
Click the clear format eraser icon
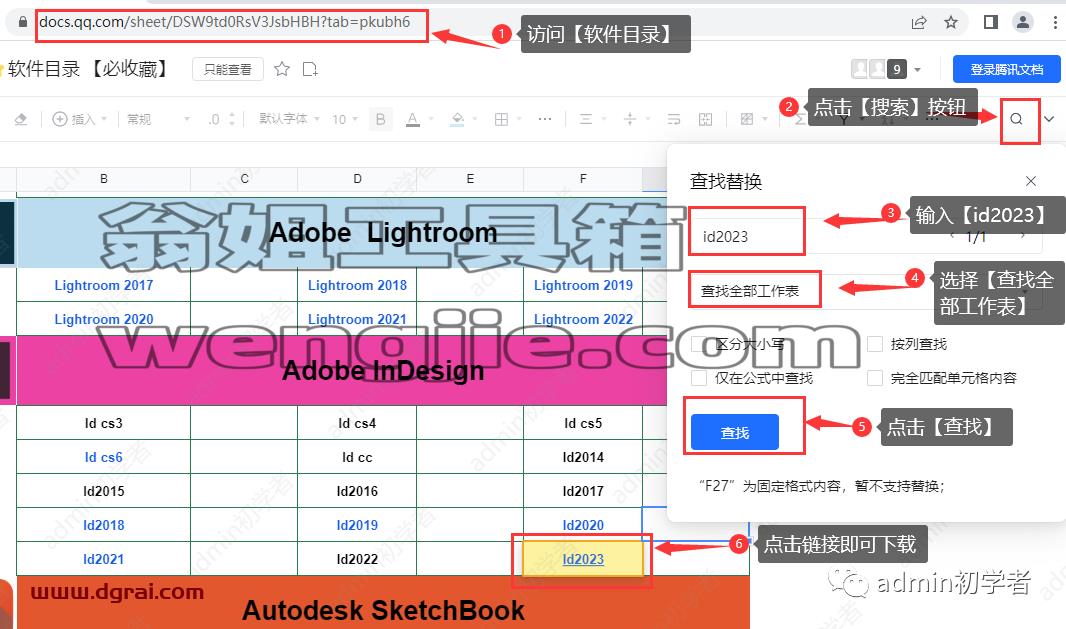pyautogui.click(x=21, y=120)
